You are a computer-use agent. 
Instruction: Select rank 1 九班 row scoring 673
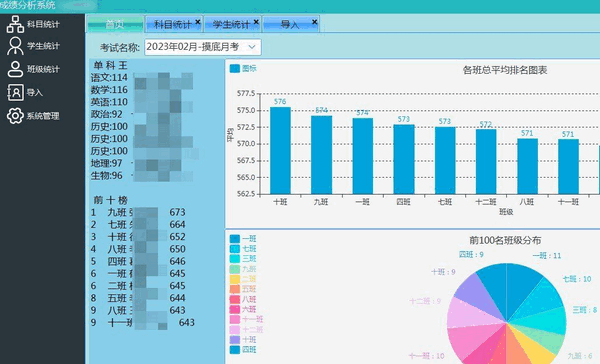tap(138, 212)
